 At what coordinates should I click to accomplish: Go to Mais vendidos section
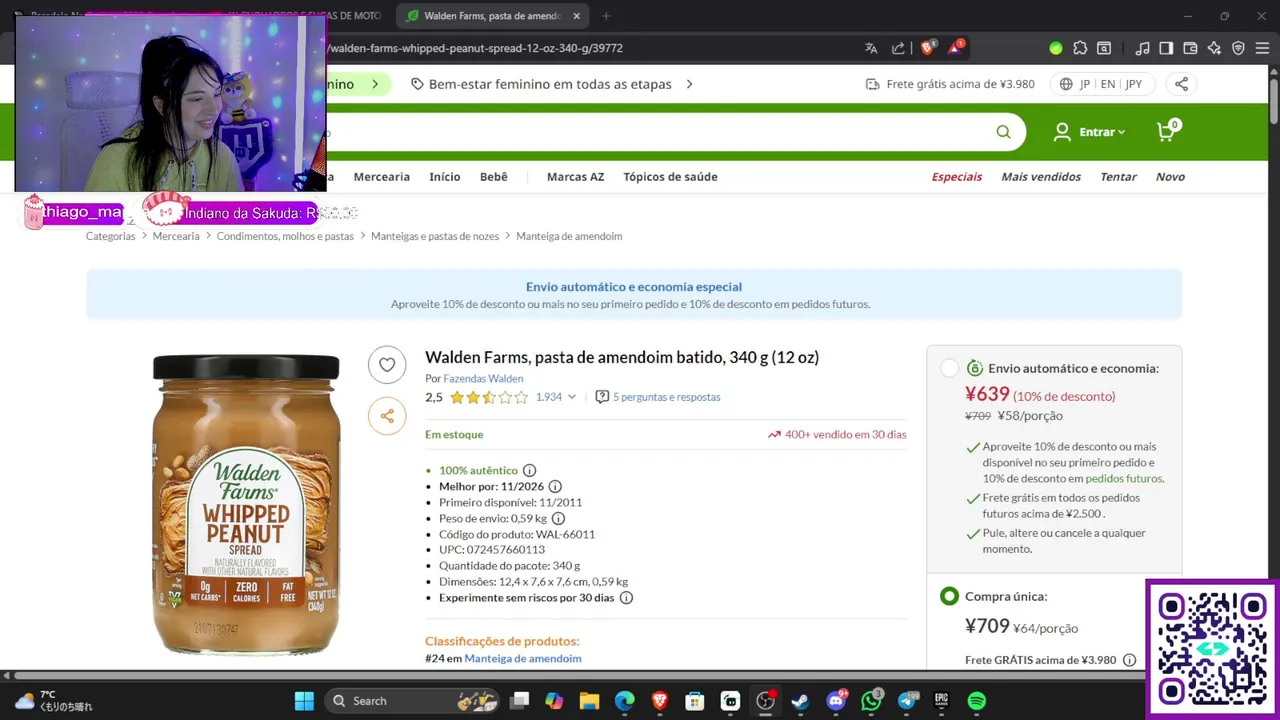[1041, 177]
